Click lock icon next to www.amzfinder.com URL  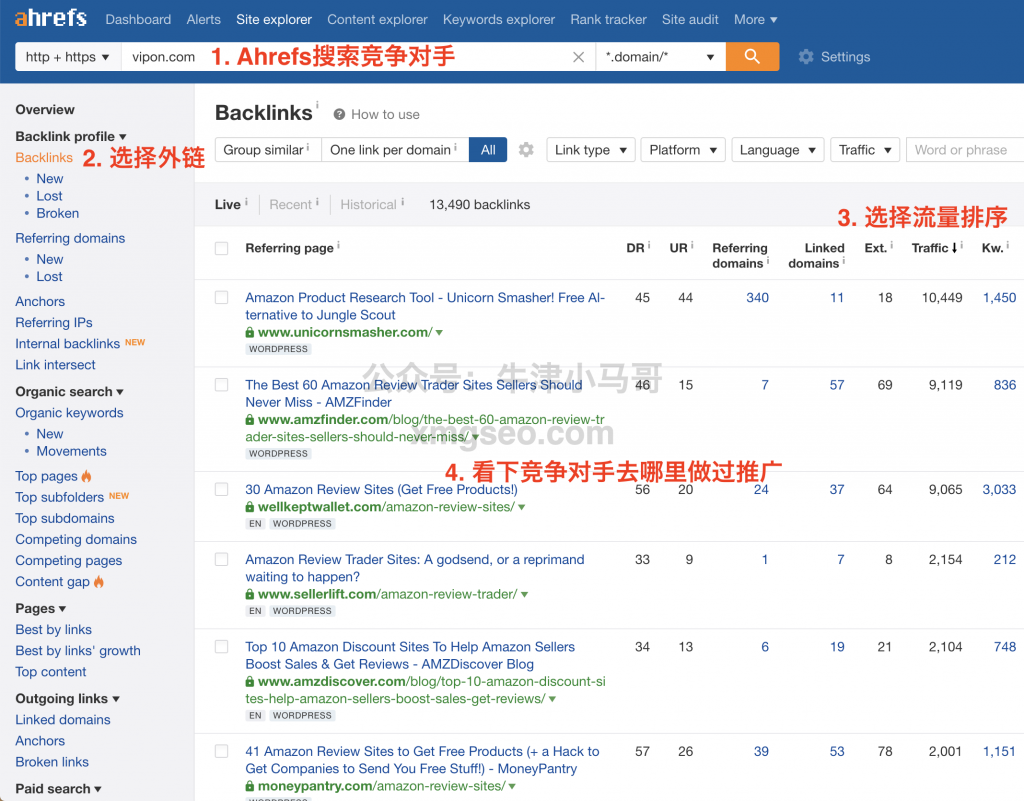249,420
